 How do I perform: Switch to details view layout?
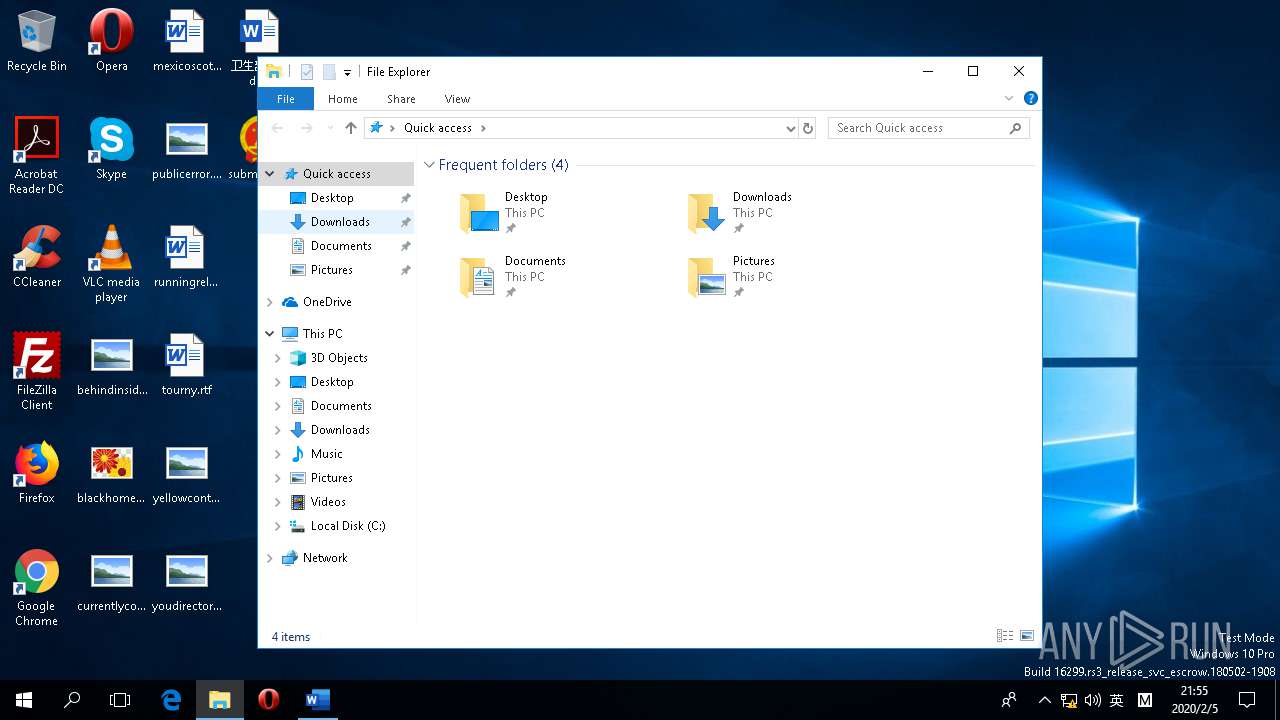point(1005,636)
